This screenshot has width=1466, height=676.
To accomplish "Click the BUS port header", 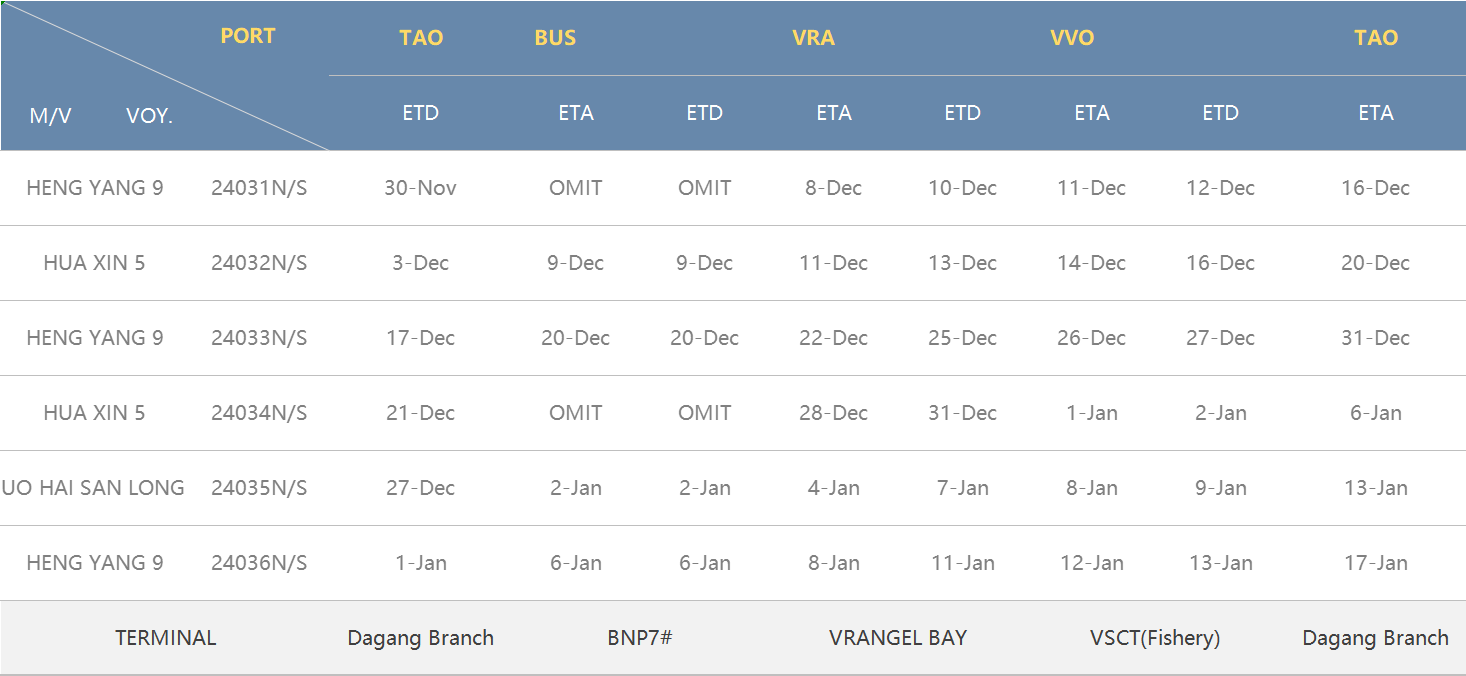I will (555, 38).
